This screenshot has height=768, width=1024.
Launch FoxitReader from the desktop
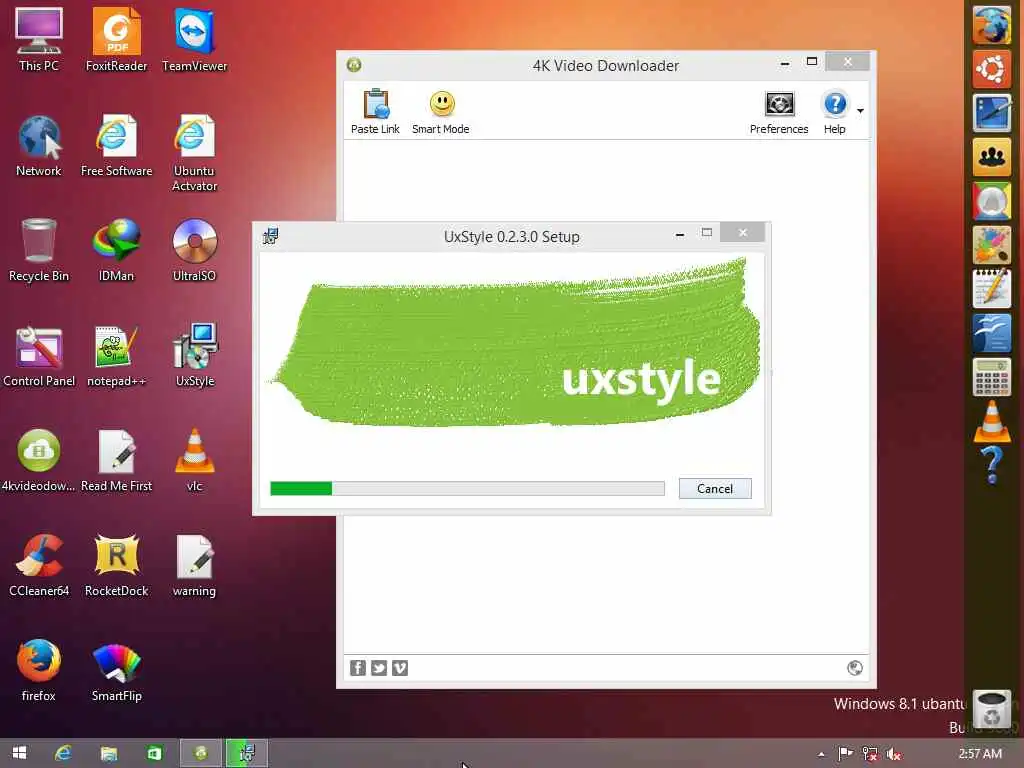click(x=116, y=39)
